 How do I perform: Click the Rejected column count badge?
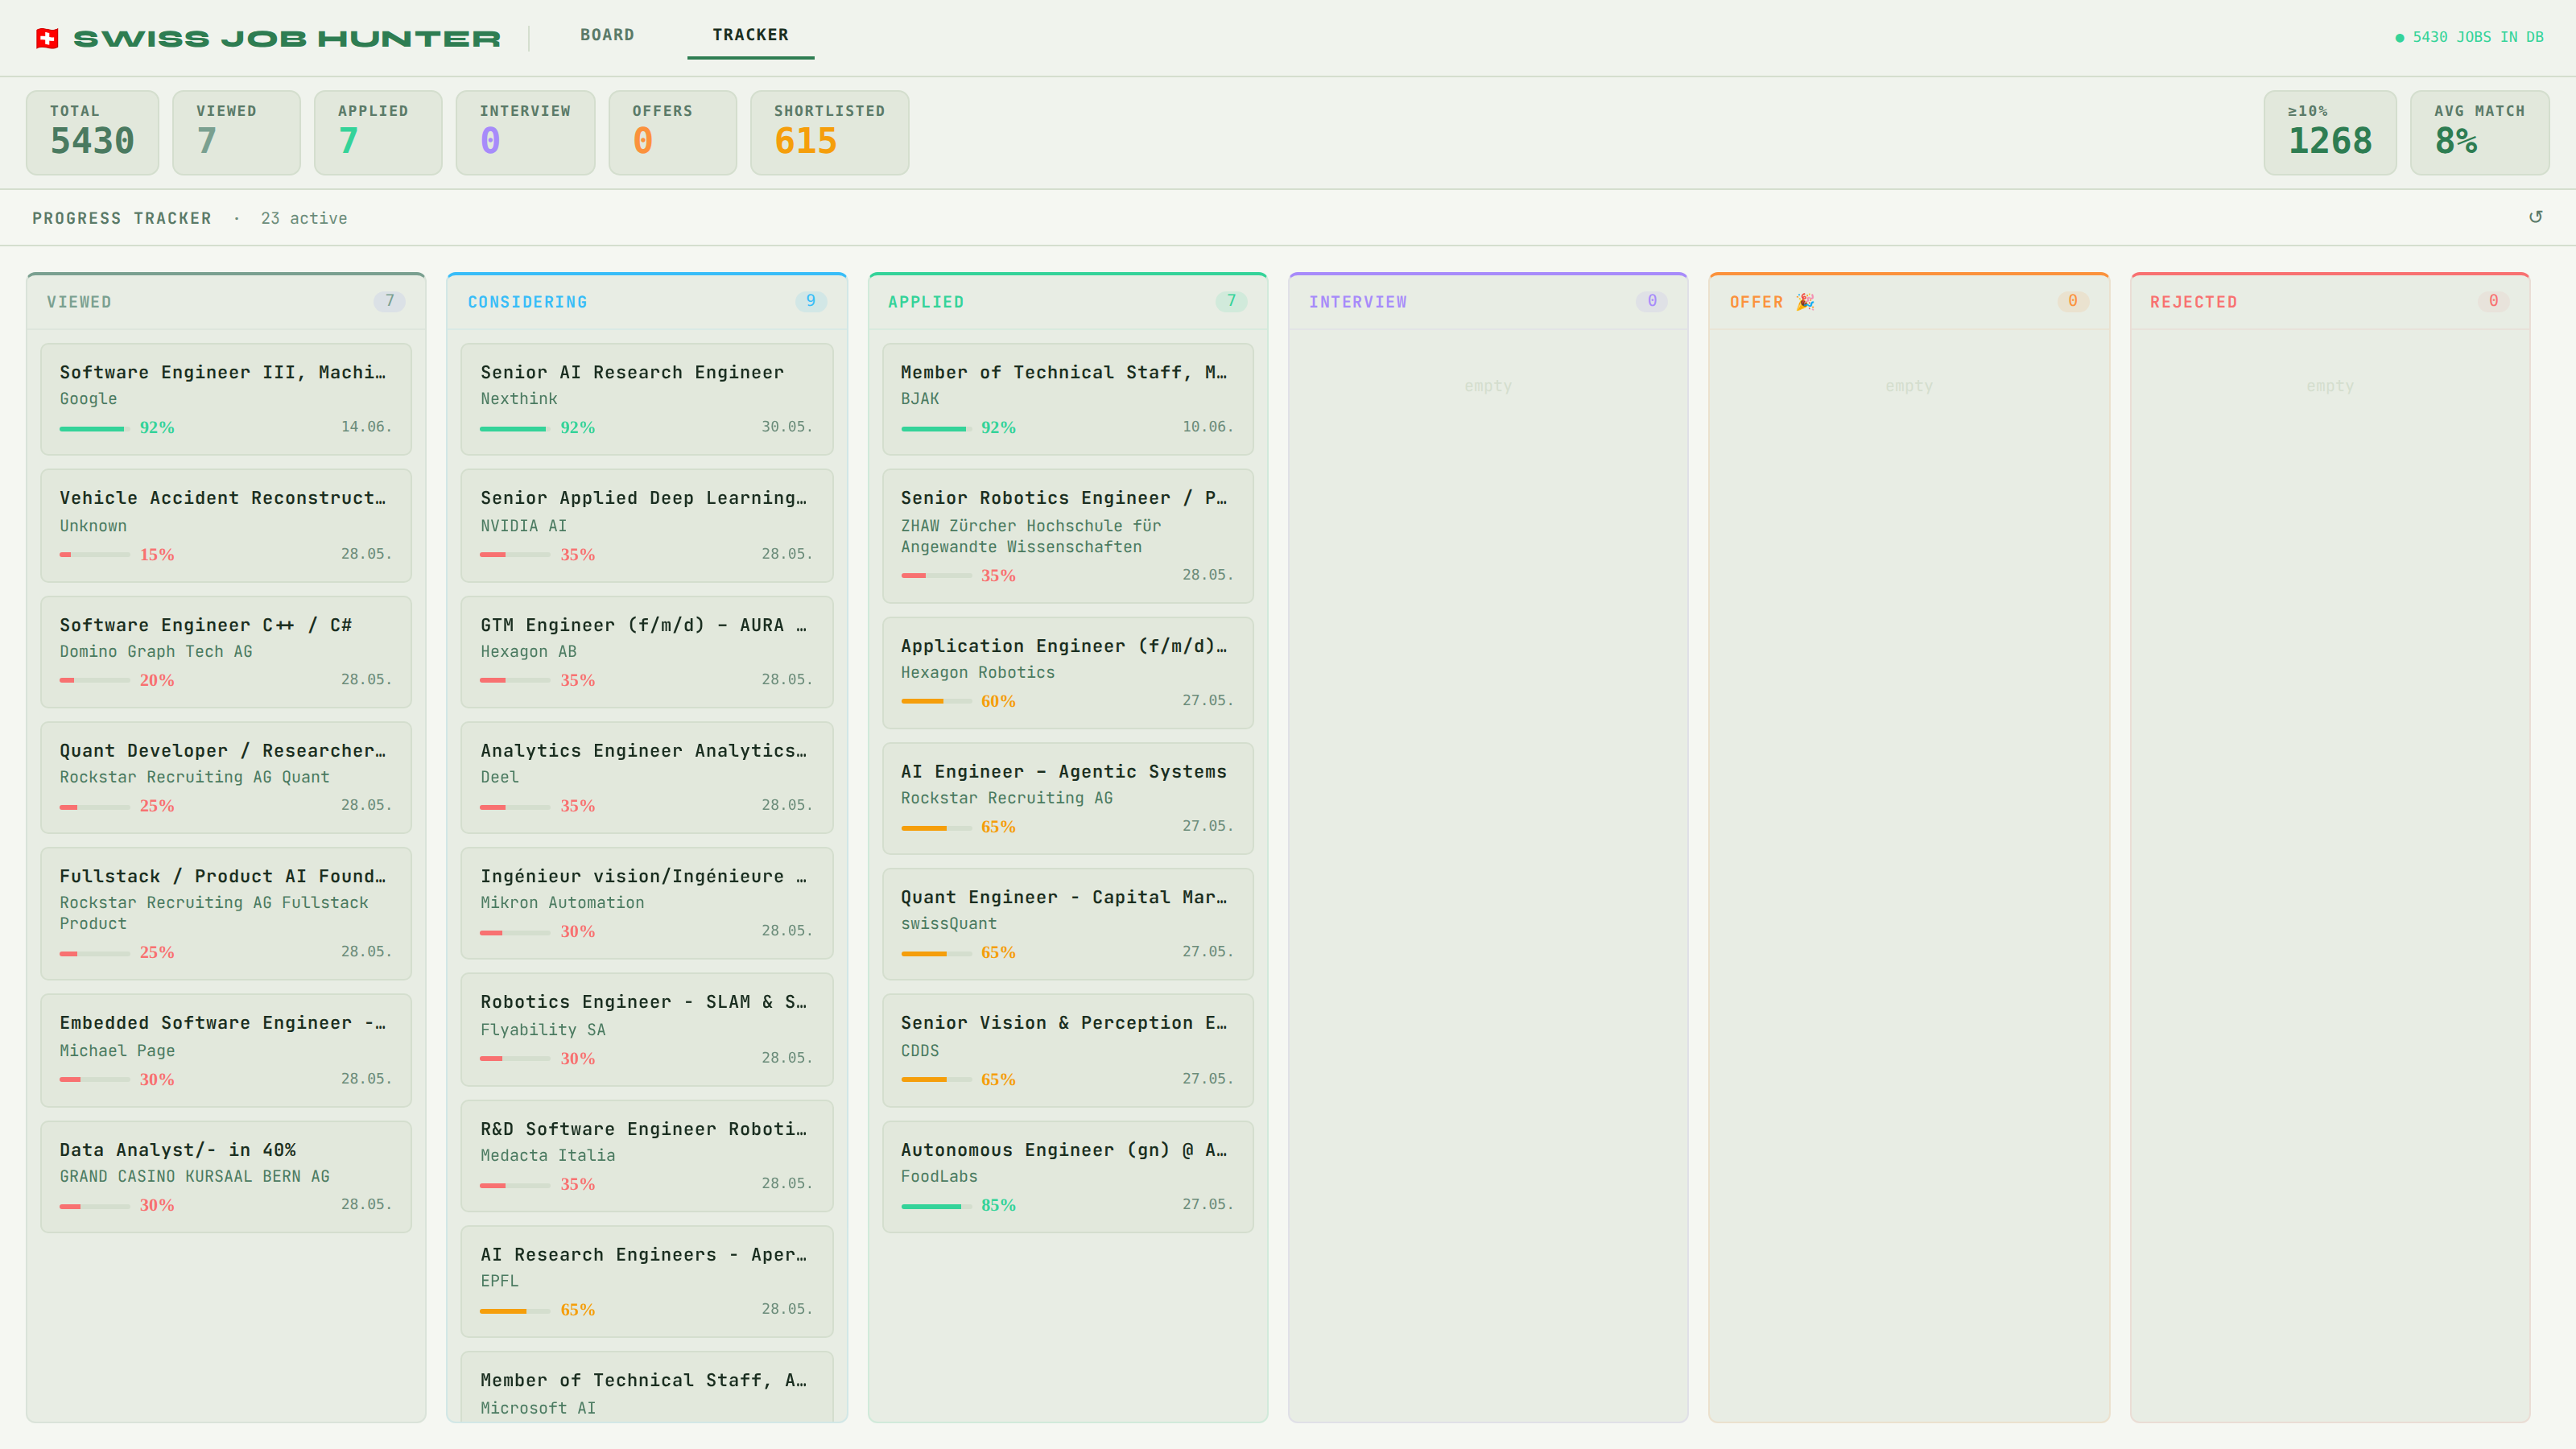coord(2494,301)
